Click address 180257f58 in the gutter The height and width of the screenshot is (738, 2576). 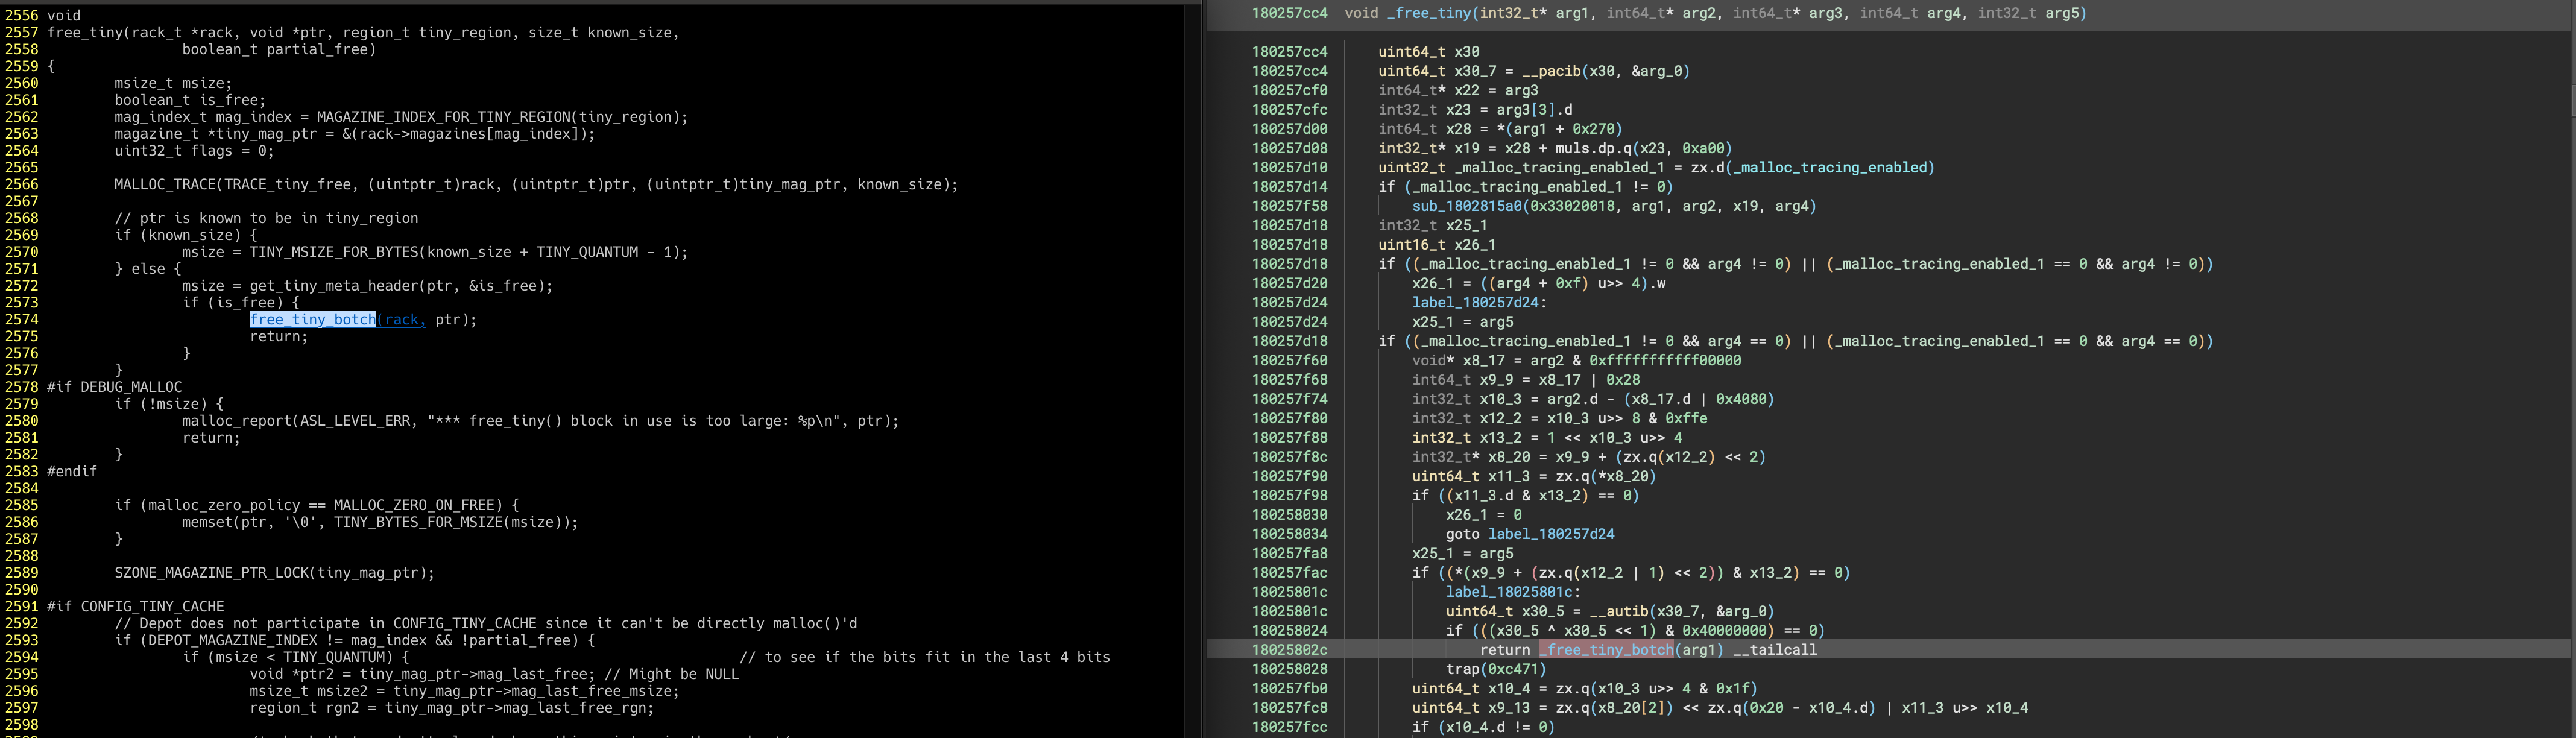(x=1289, y=206)
